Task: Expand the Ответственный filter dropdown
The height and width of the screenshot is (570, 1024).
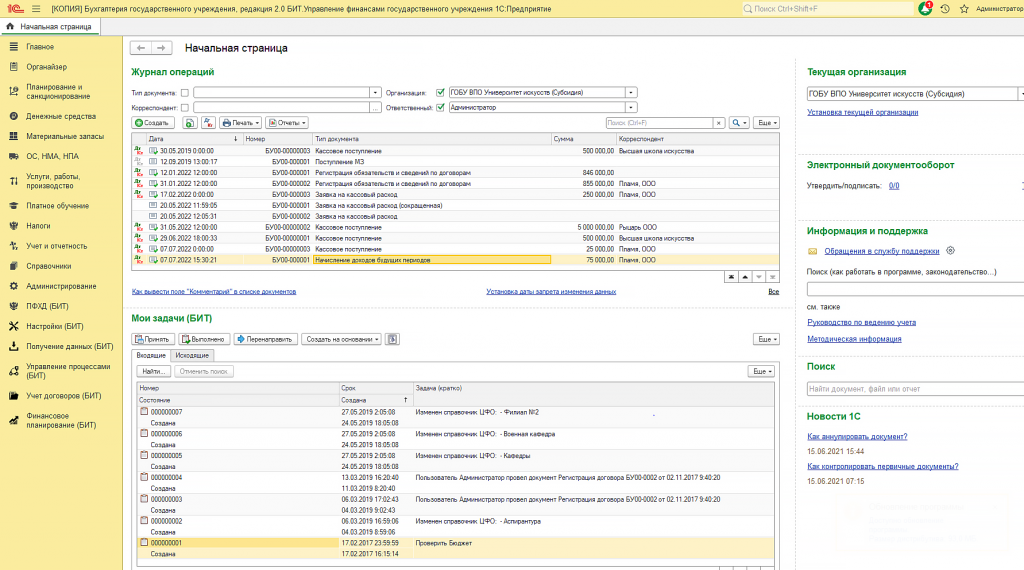Action: (631, 108)
